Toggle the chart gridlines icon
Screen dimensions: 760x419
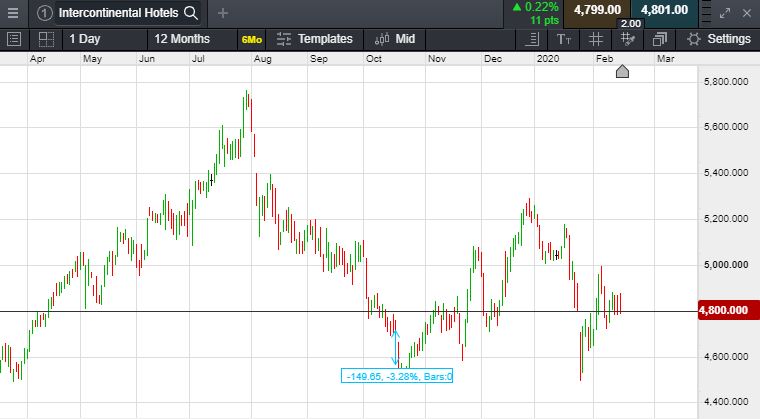tap(596, 39)
